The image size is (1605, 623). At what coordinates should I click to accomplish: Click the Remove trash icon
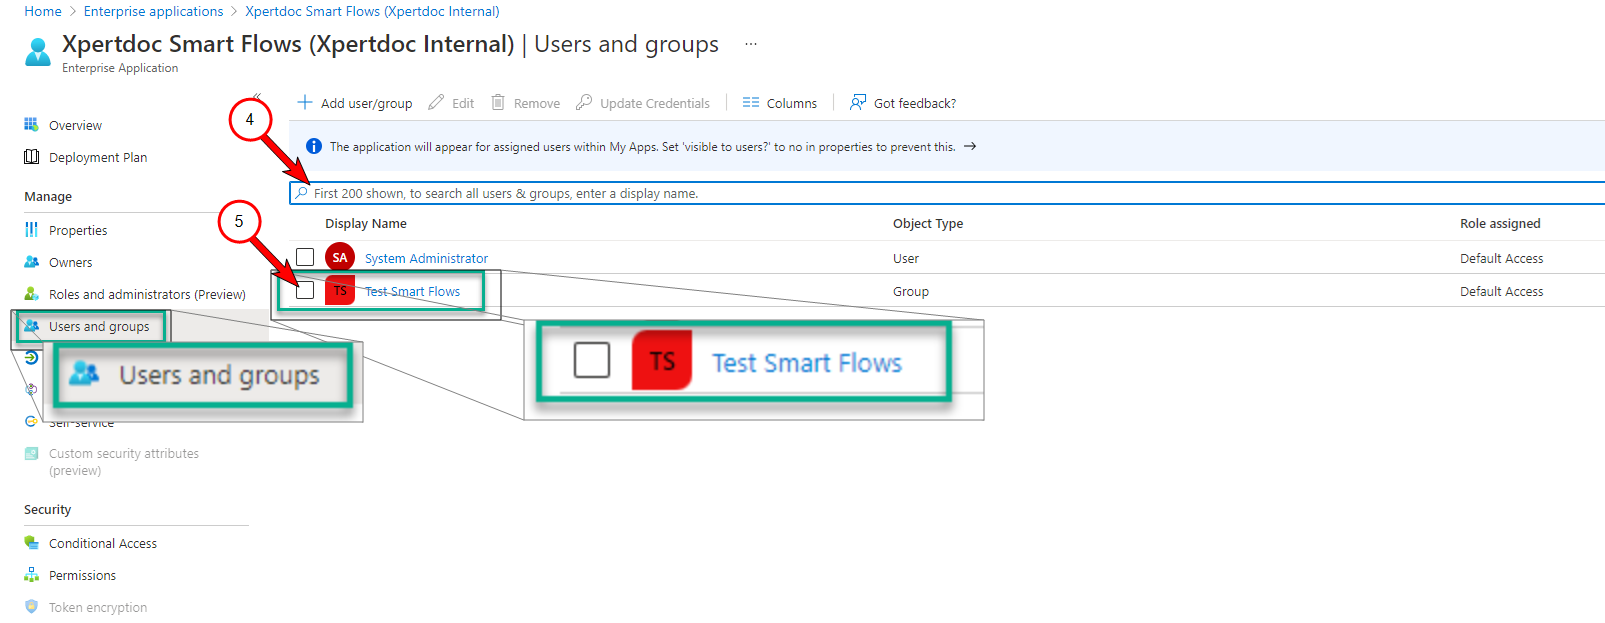point(498,102)
